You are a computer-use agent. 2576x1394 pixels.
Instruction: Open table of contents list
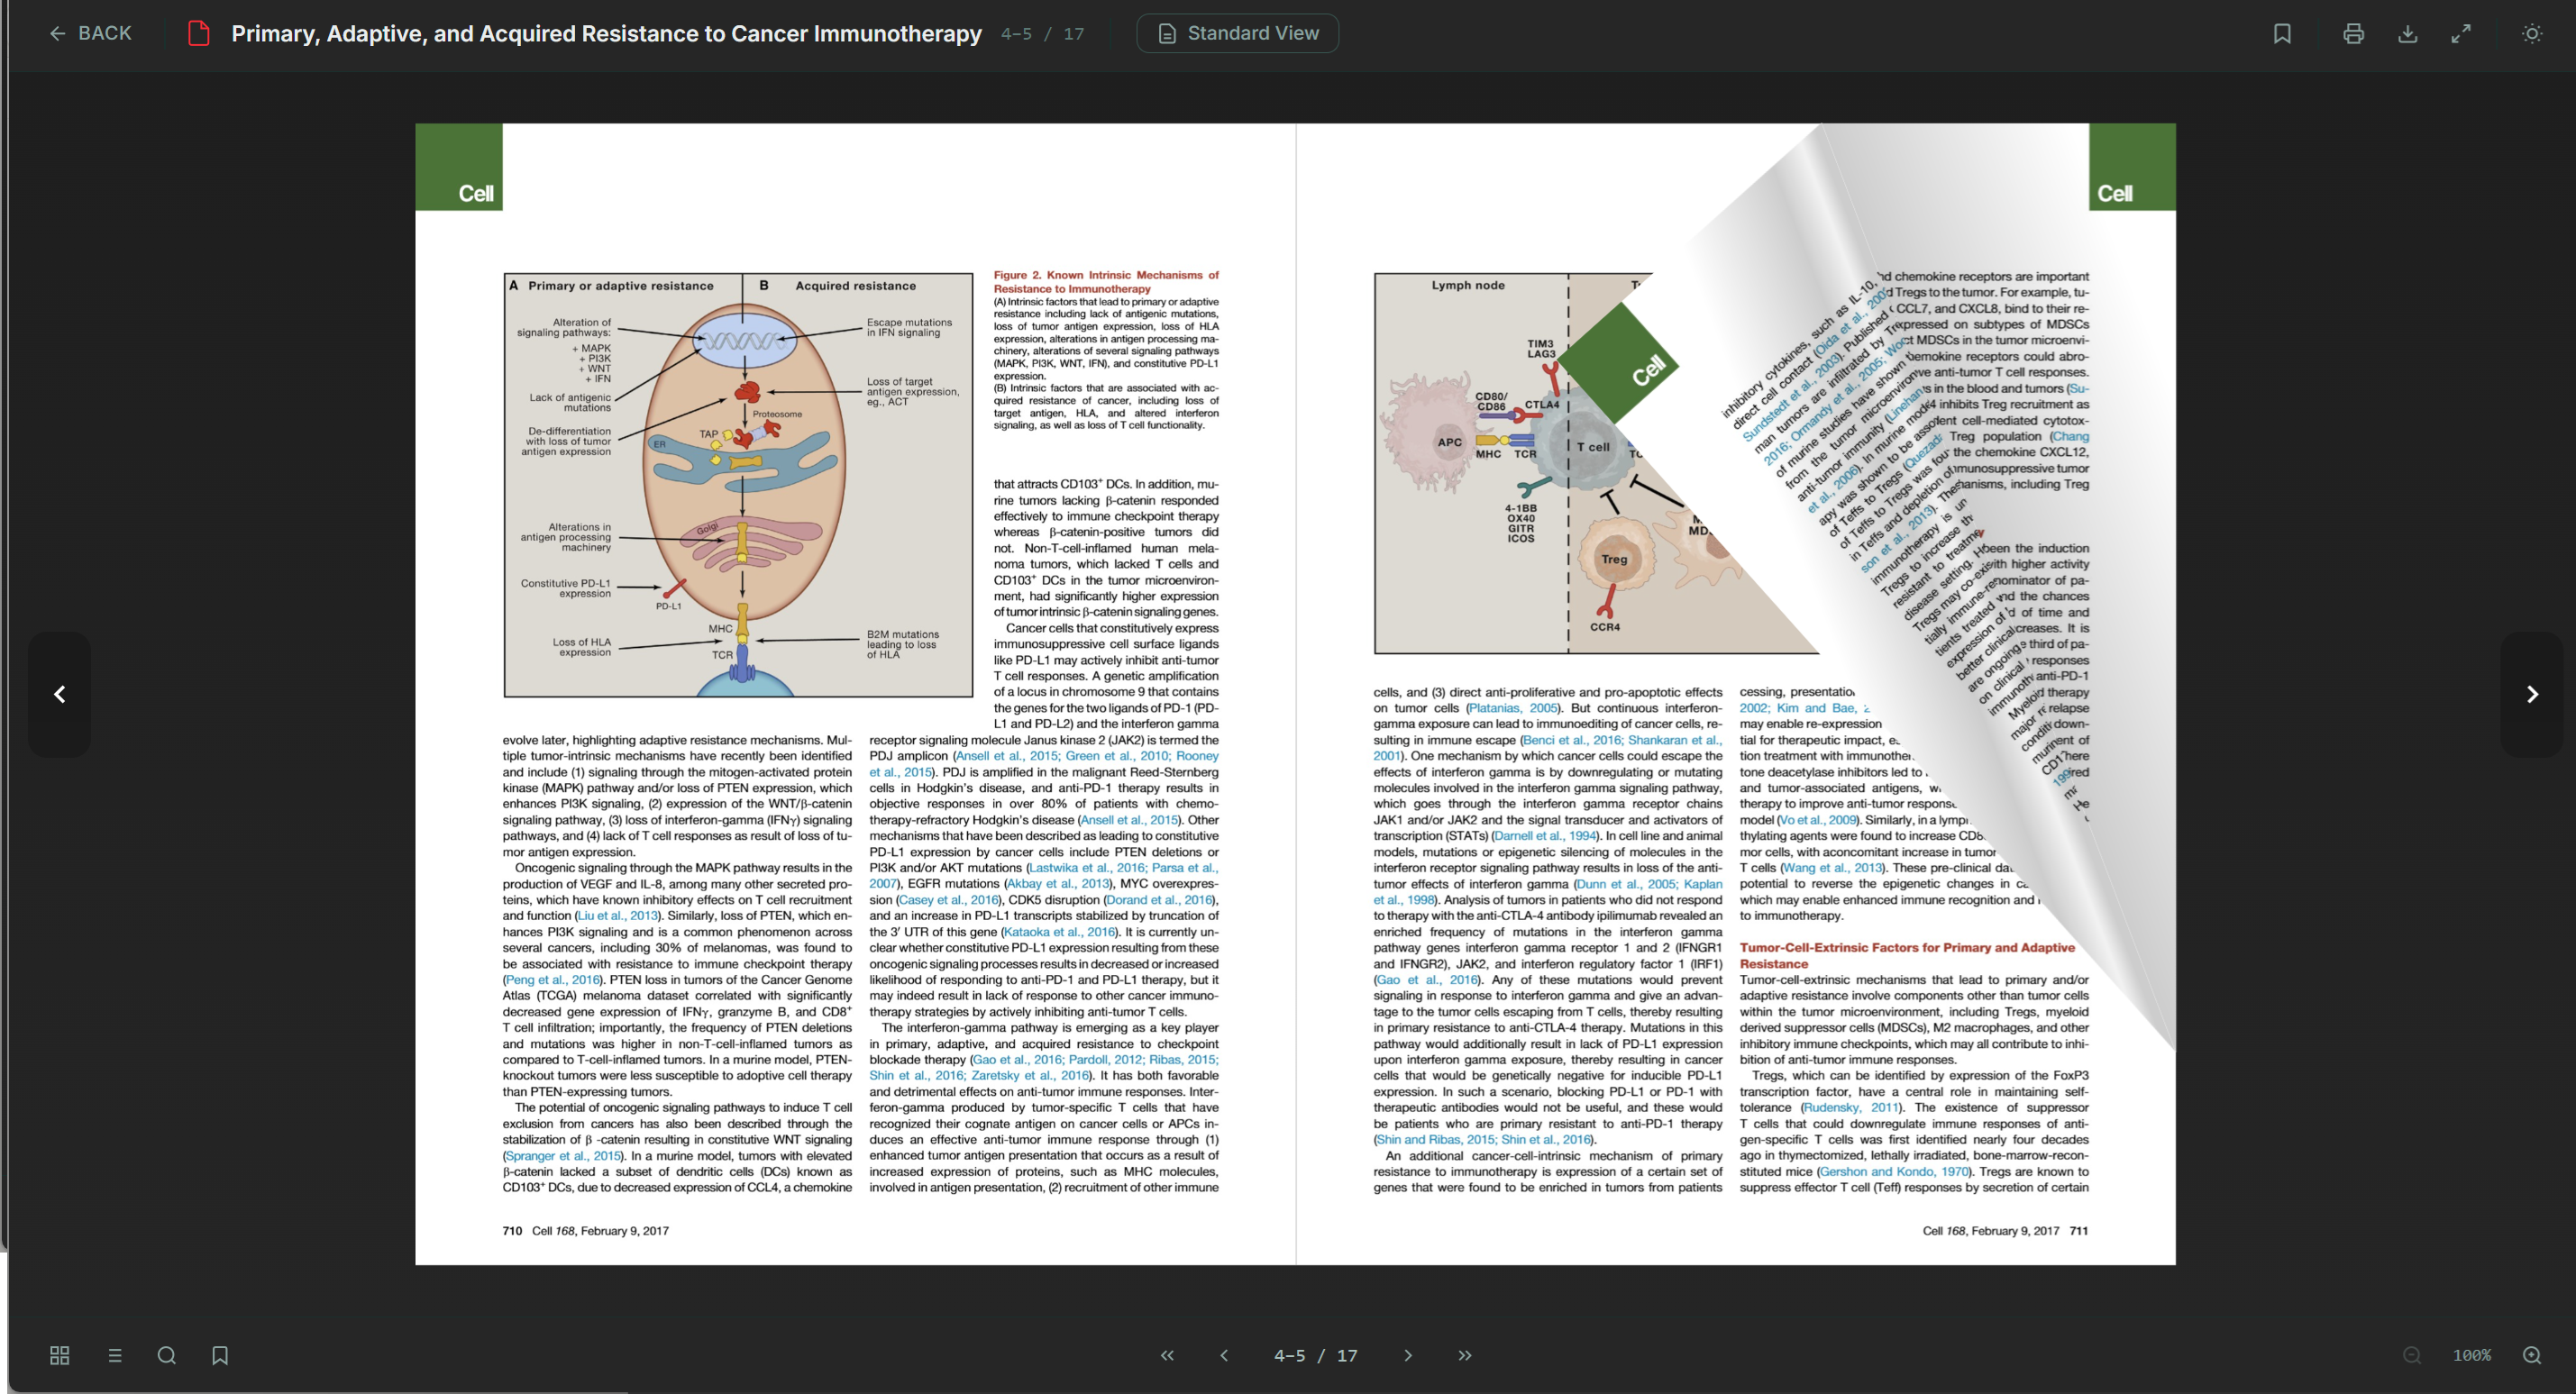click(115, 1355)
